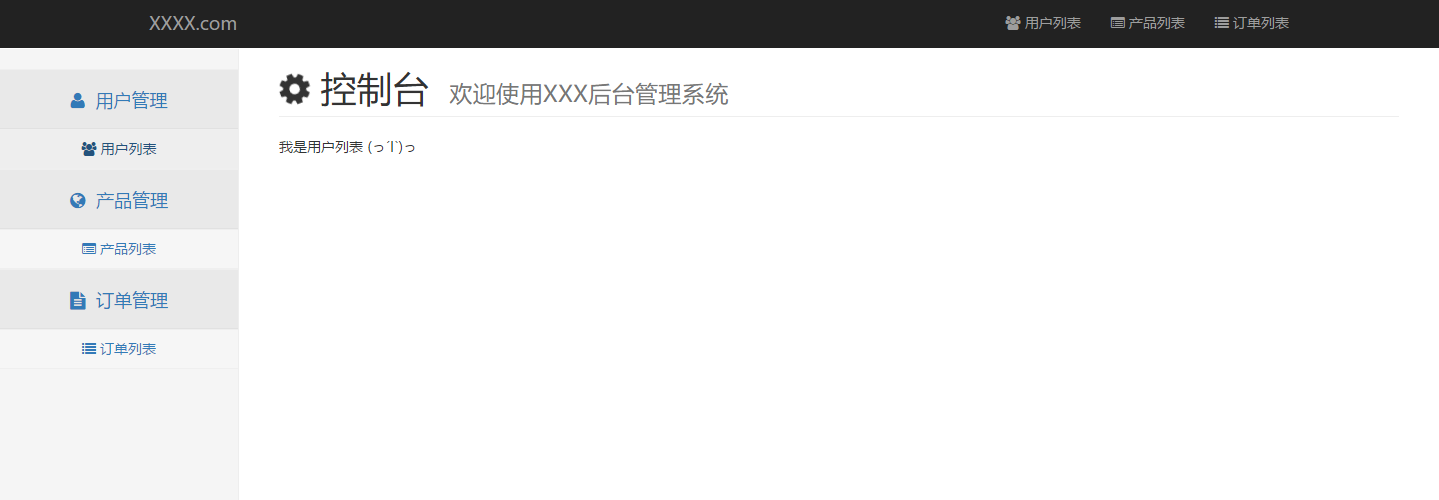Toggle the 订单管理 sidebar section
Viewport: 1439px width, 500px height.
tap(119, 299)
